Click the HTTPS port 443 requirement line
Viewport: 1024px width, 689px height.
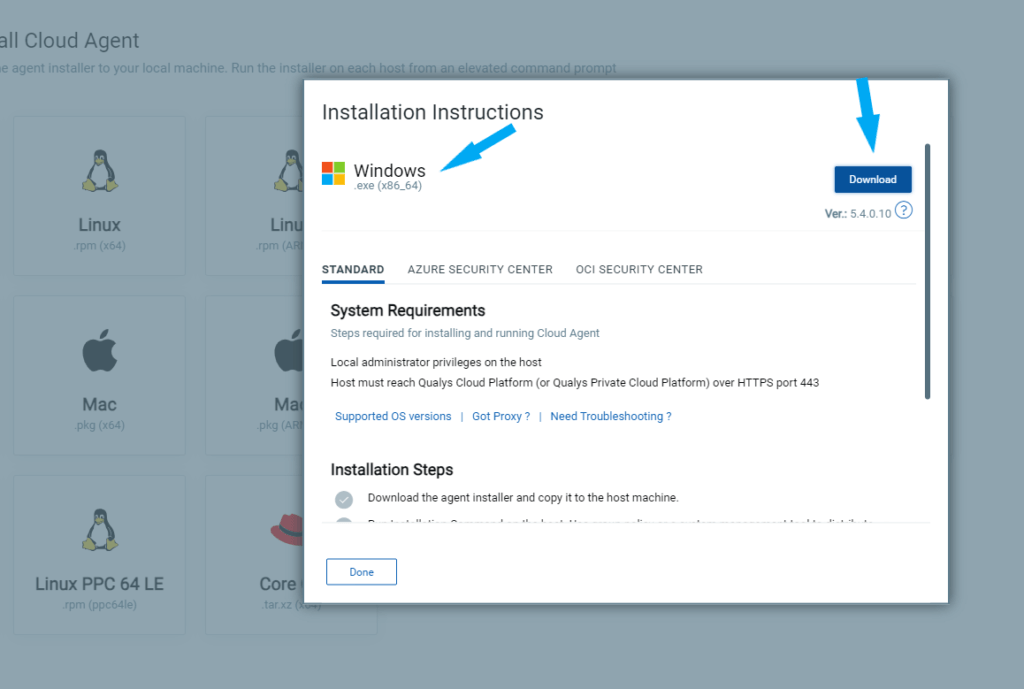click(574, 383)
